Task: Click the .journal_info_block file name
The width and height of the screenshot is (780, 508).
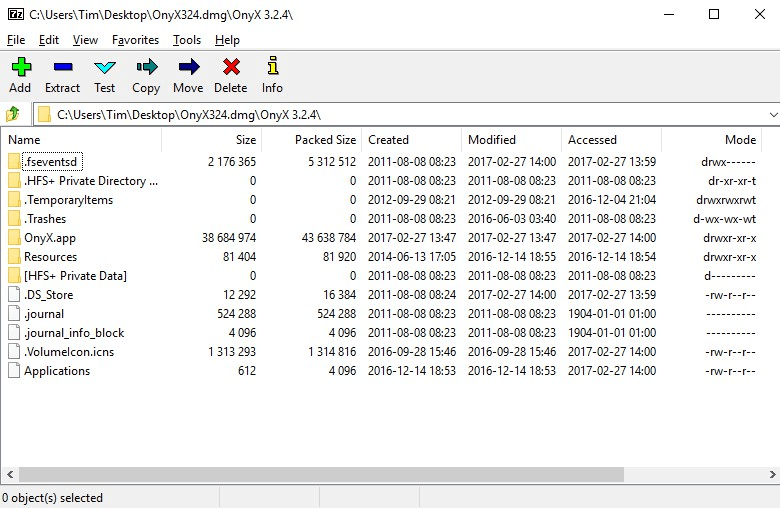Action: (74, 333)
